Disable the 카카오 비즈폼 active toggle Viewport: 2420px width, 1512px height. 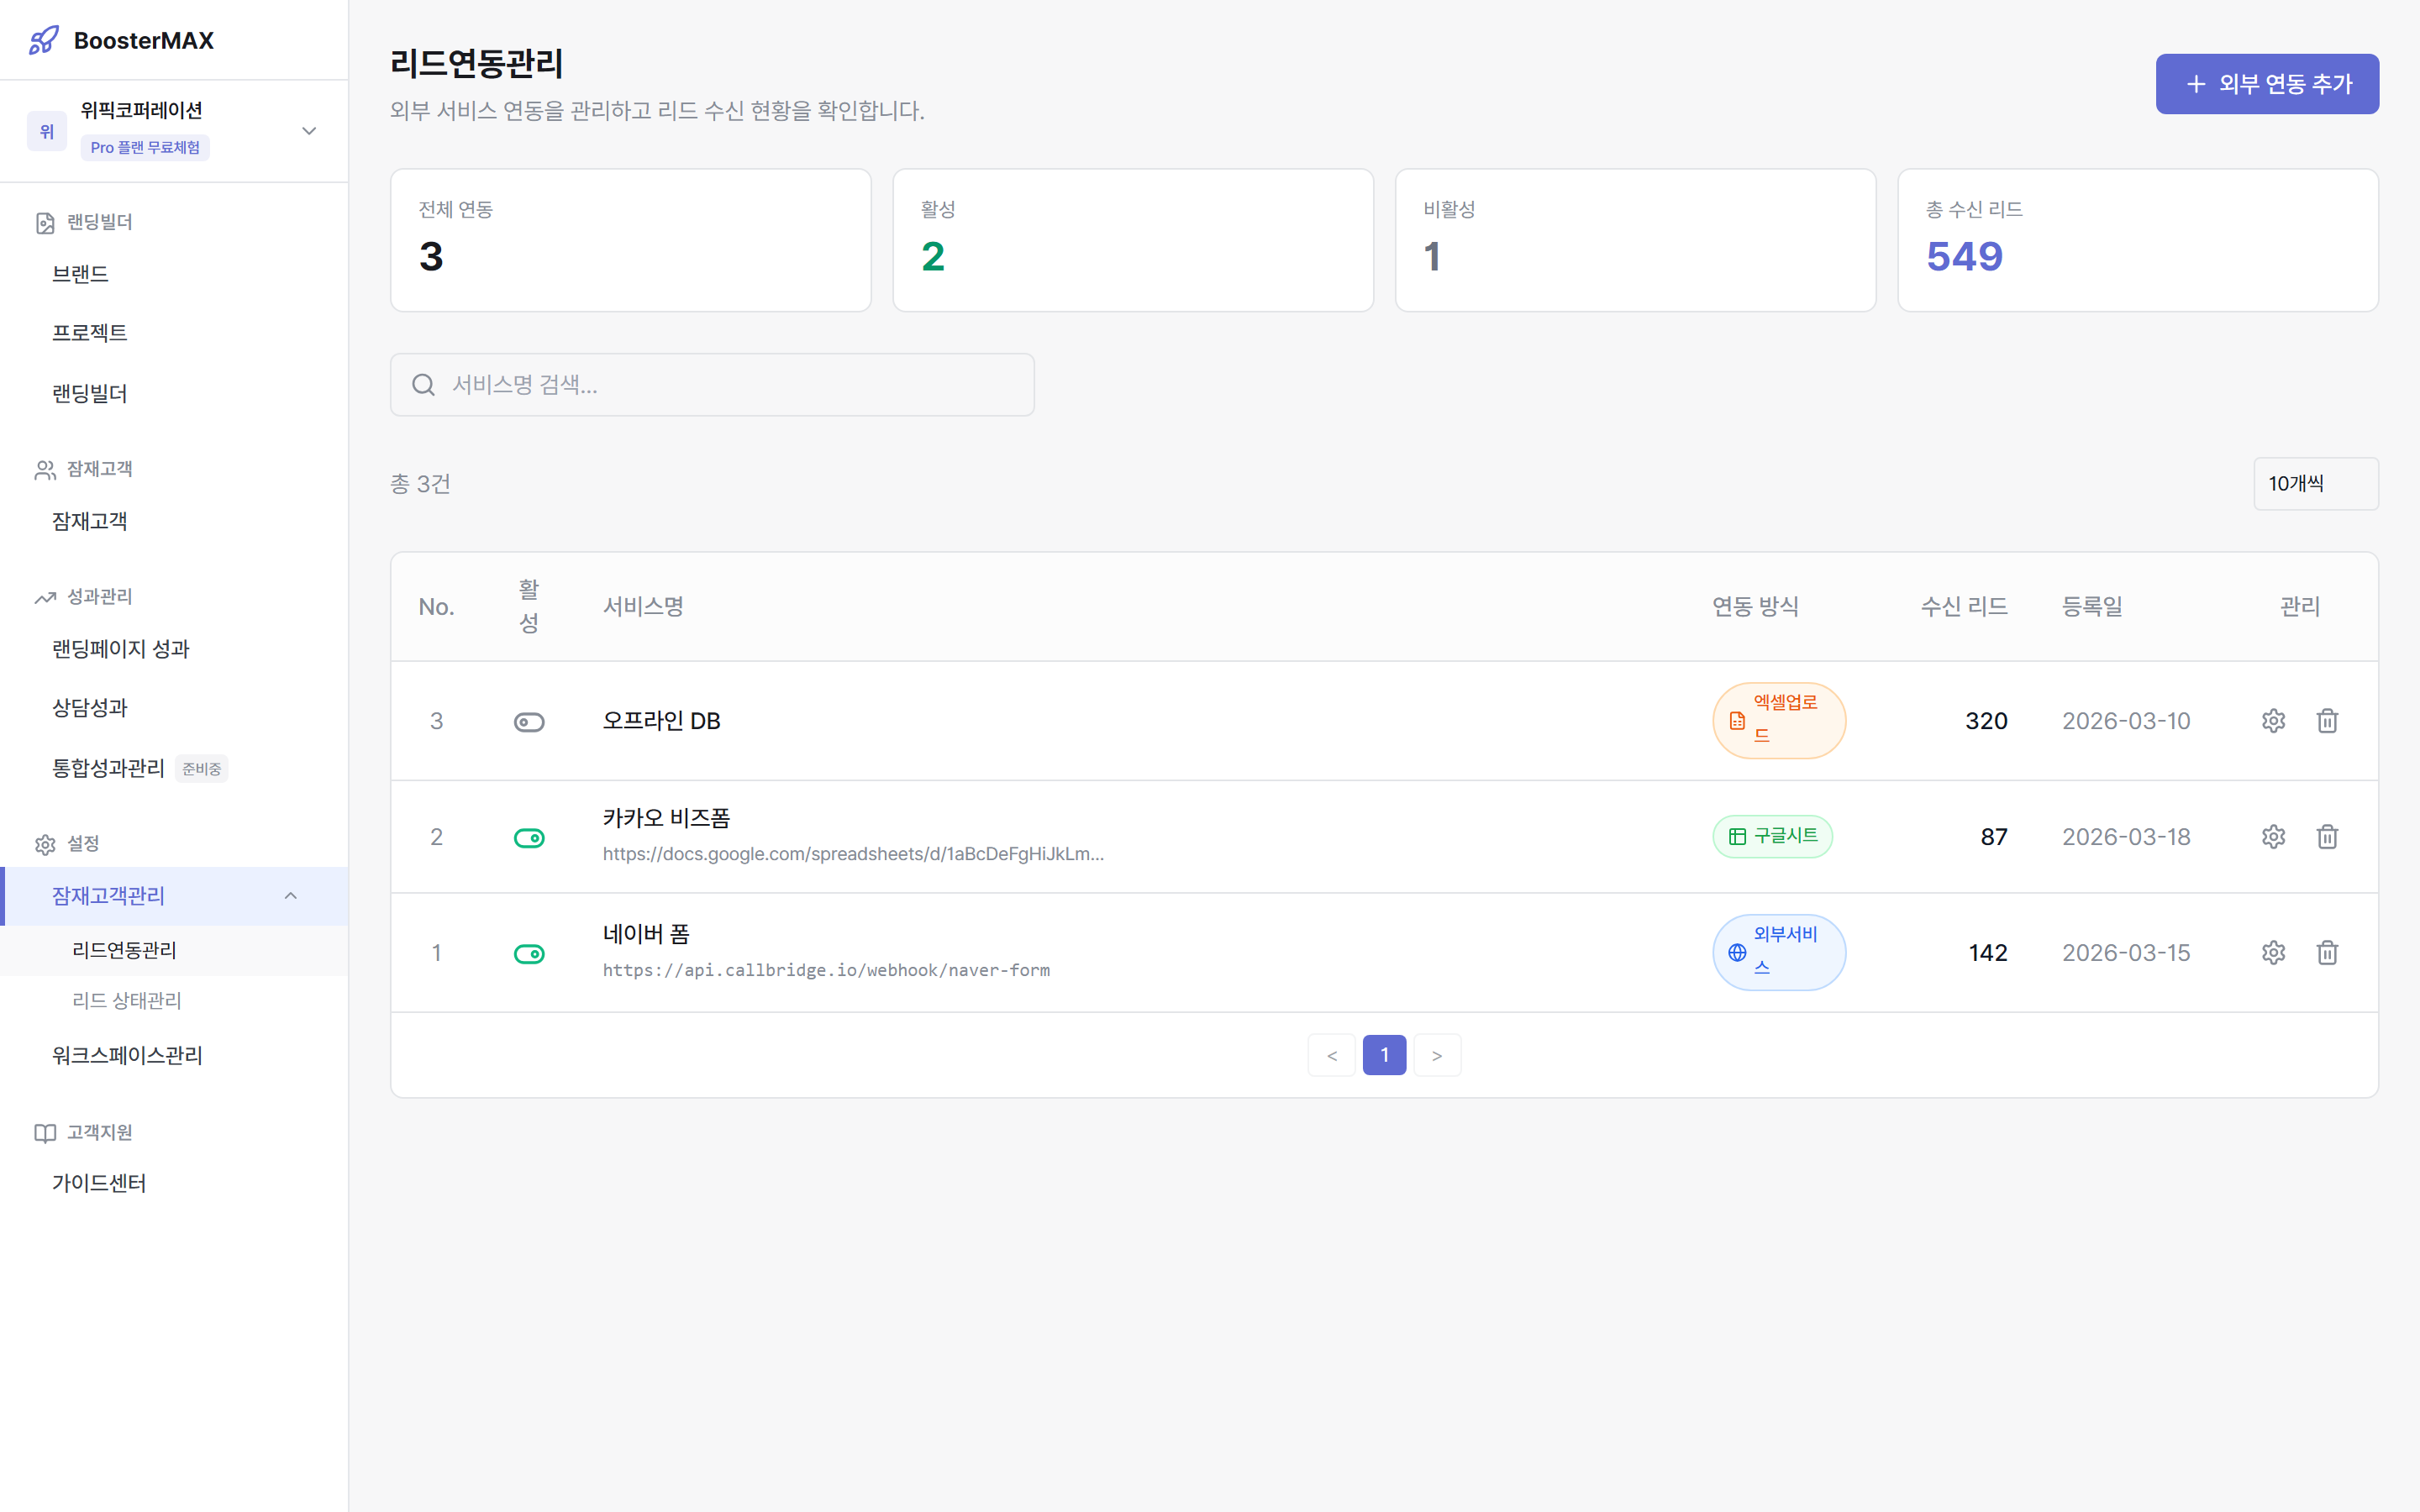coord(529,838)
